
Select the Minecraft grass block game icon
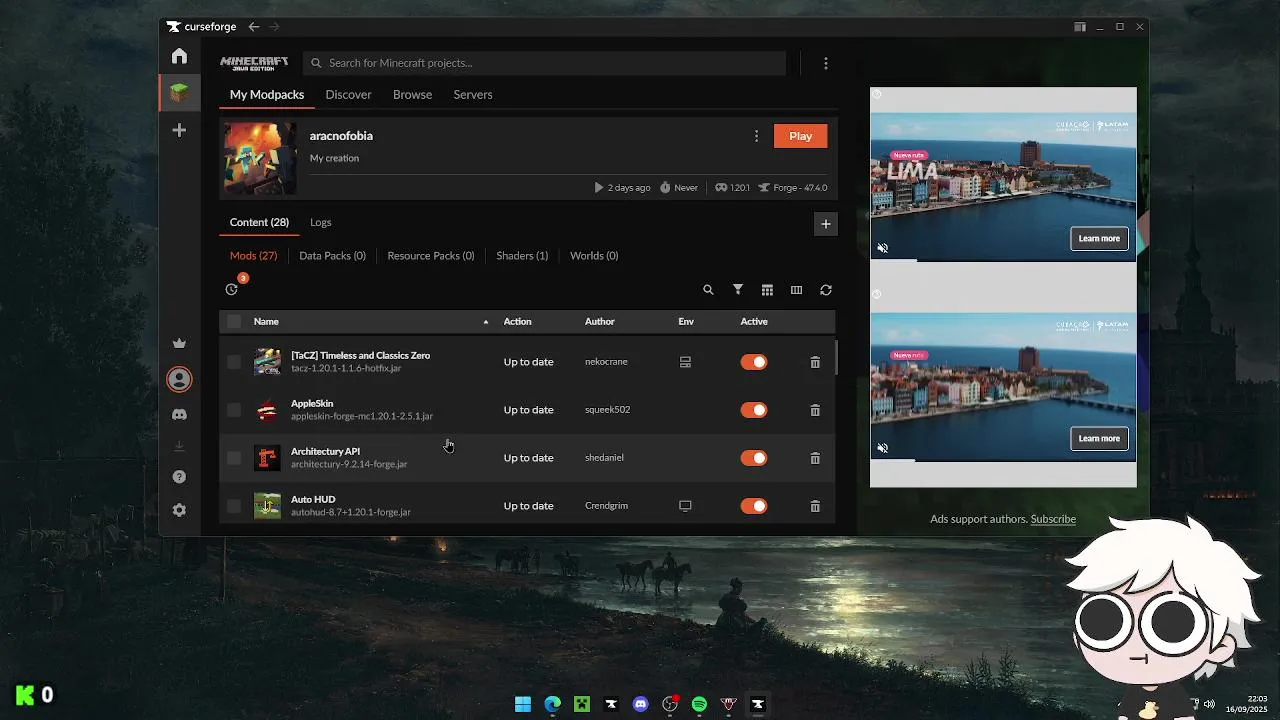pyautogui.click(x=179, y=92)
